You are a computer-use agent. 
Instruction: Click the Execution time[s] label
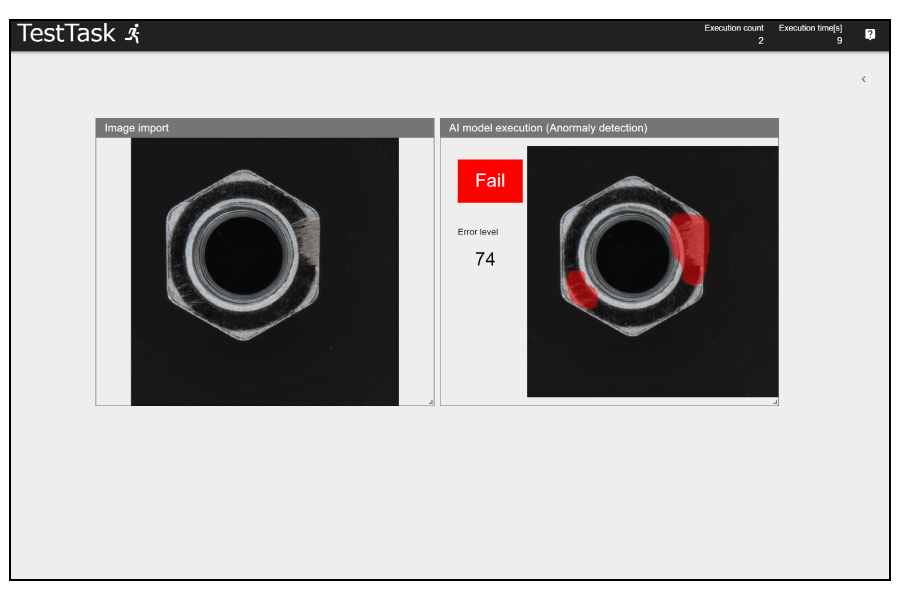click(810, 28)
